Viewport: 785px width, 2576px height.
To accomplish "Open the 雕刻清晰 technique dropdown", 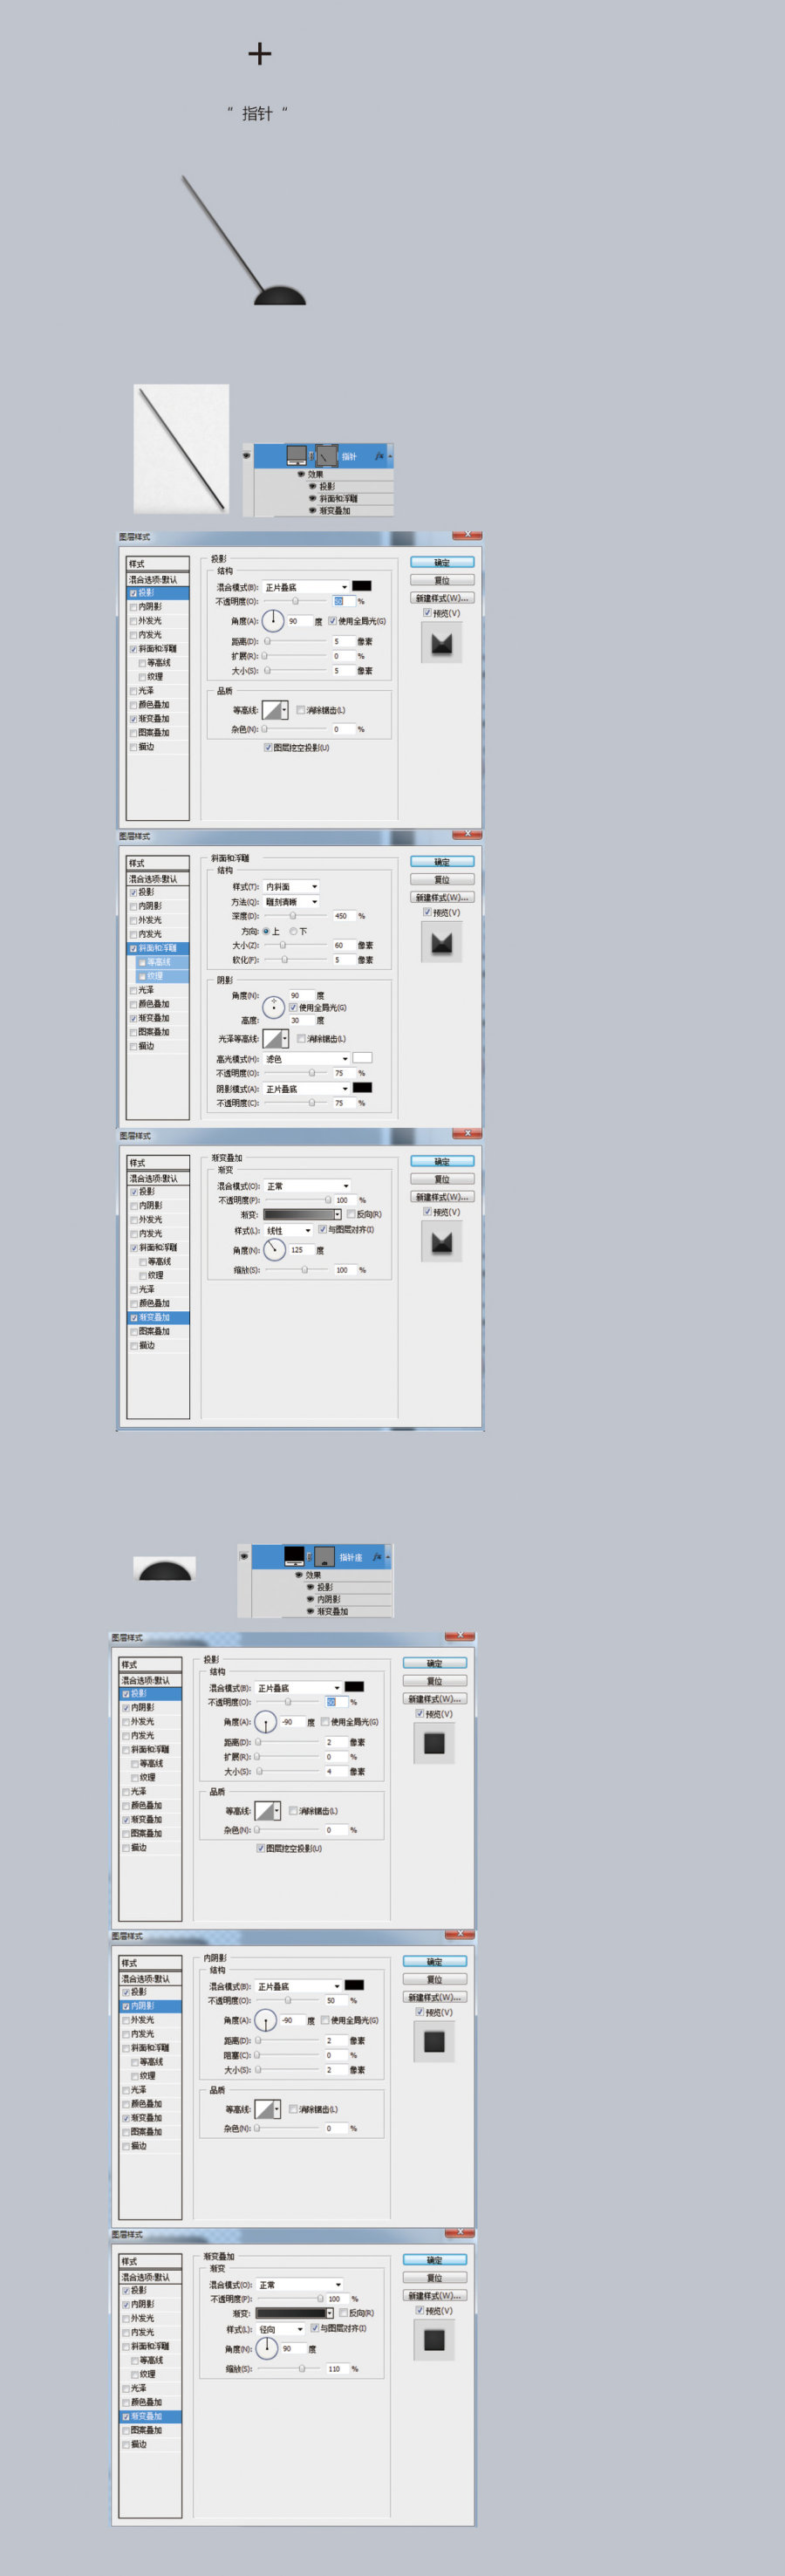I will tap(292, 902).
